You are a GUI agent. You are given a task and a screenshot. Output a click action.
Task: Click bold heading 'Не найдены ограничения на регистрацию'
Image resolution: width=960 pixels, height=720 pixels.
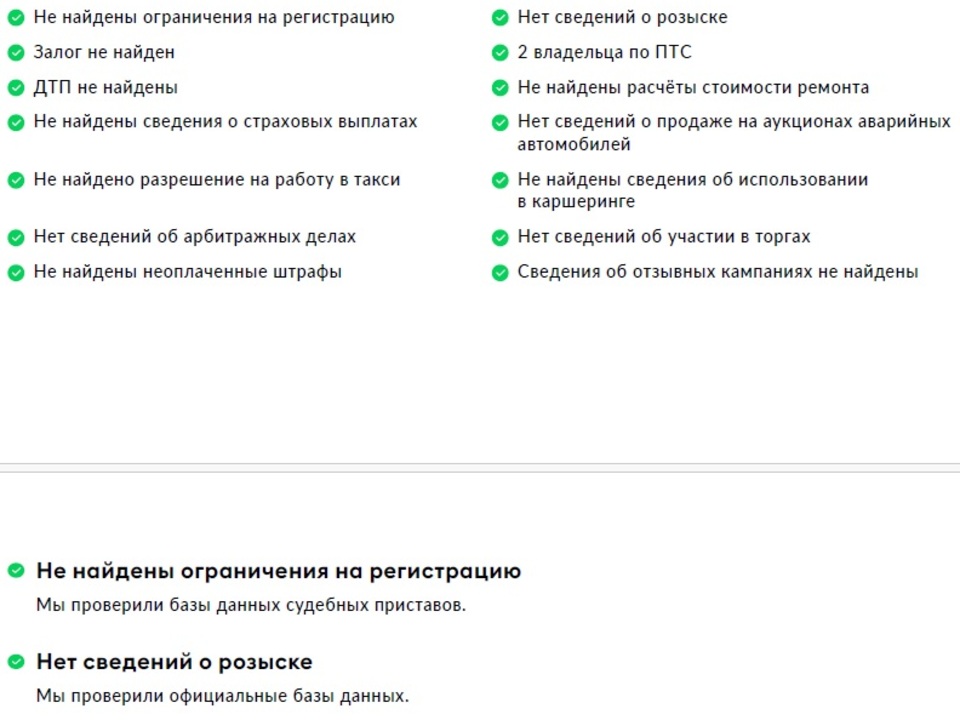pos(278,571)
